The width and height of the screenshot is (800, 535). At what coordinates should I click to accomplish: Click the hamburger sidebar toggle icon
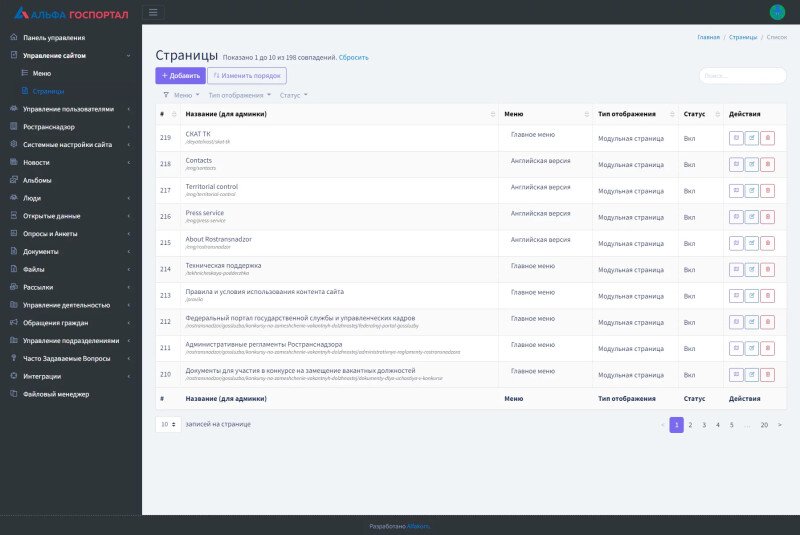153,12
